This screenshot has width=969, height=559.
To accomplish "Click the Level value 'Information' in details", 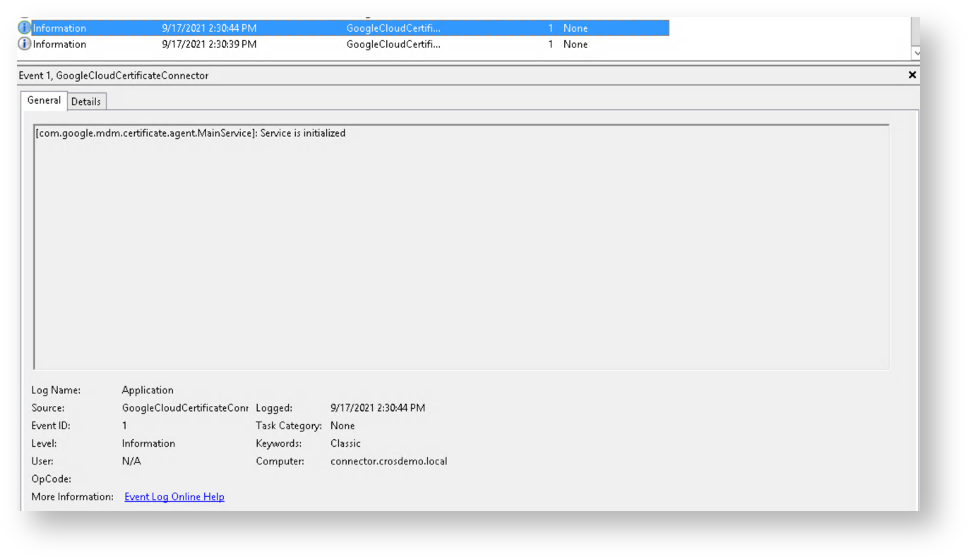I will pyautogui.click(x=148, y=443).
